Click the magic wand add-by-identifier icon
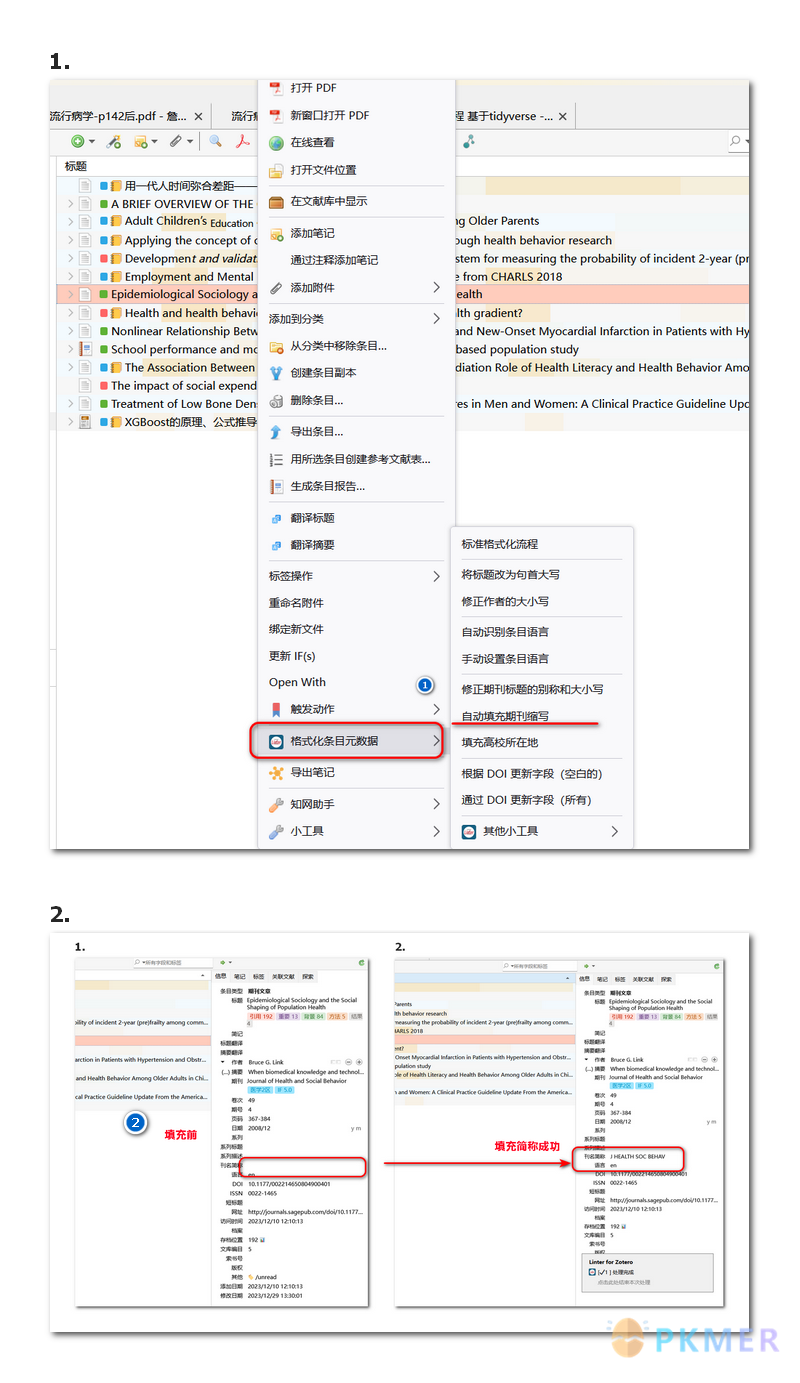This screenshot has height=1383, width=800. [114, 142]
